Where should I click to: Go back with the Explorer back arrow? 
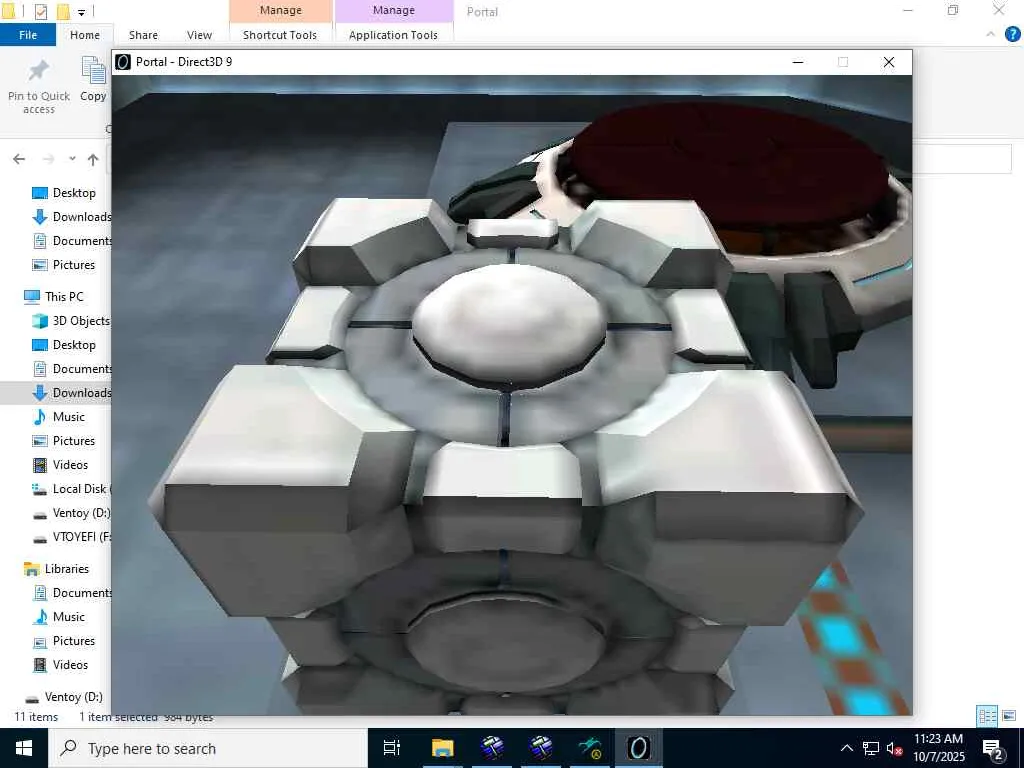coord(19,159)
